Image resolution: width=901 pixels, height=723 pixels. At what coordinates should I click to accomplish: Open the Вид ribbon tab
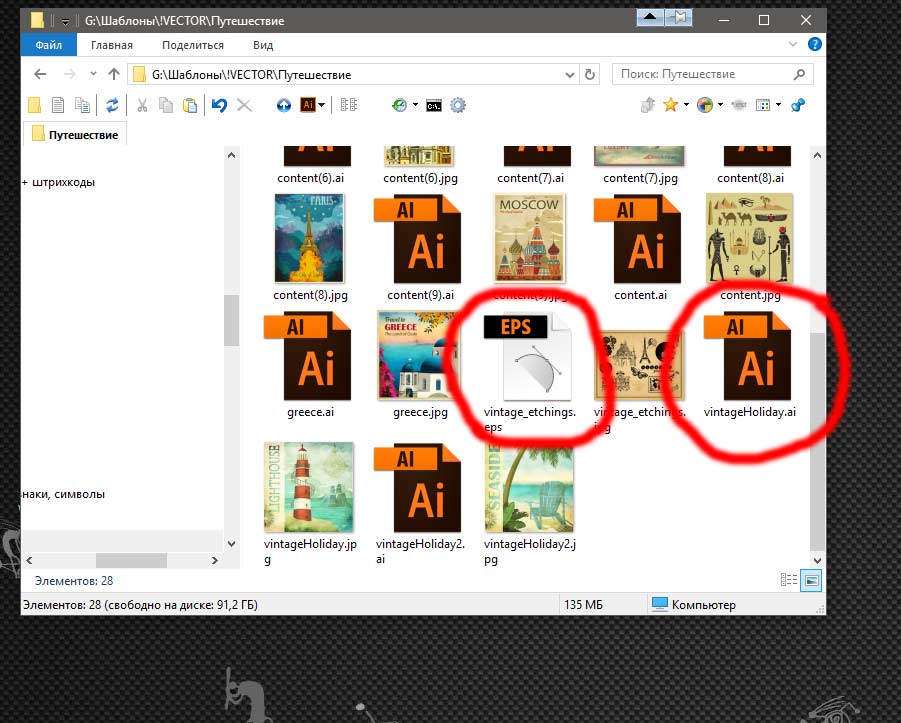(x=263, y=45)
